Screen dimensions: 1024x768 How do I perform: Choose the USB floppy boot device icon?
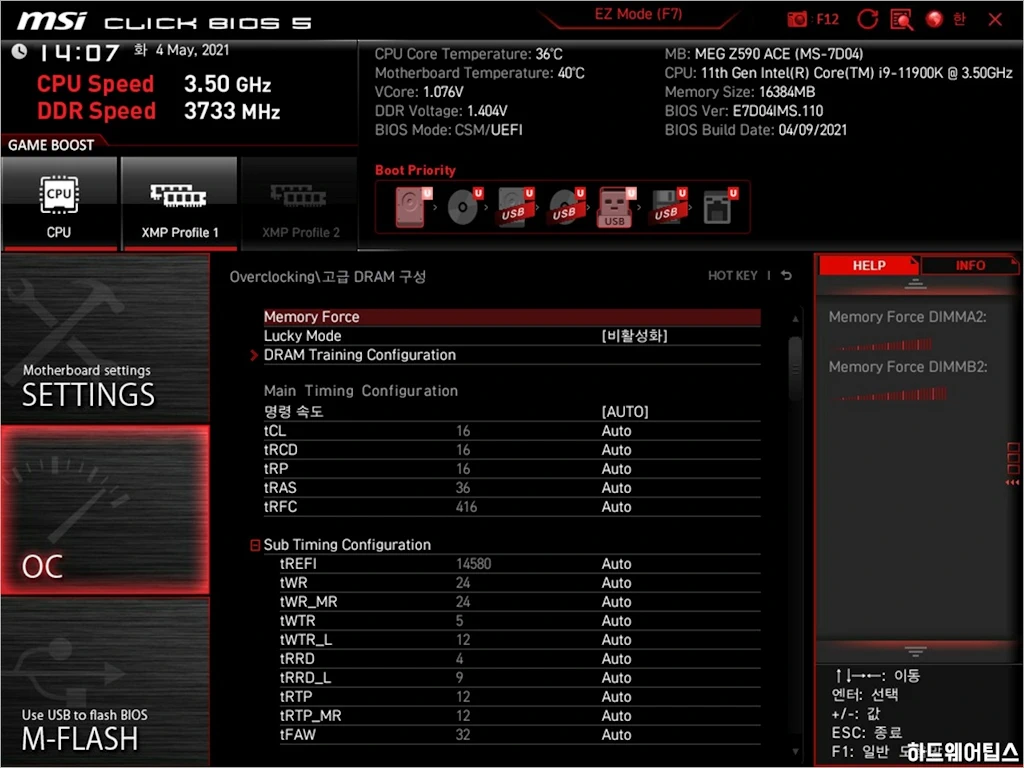pyautogui.click(x=668, y=208)
